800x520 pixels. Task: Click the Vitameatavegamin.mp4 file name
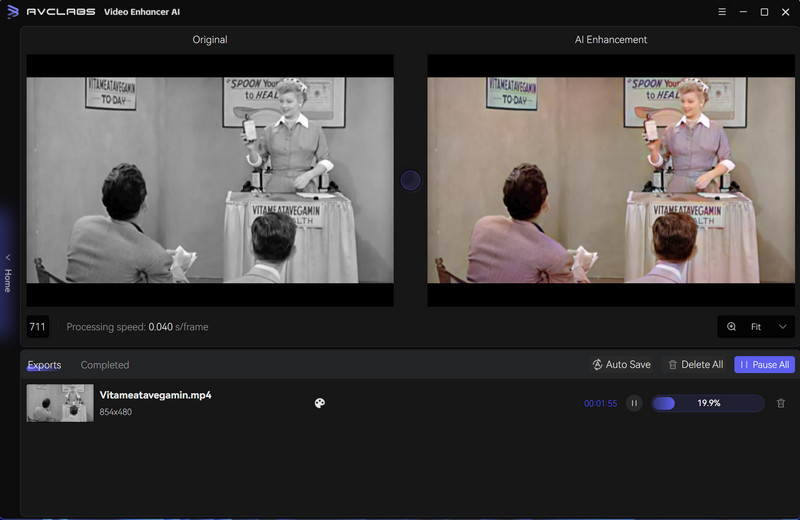[x=155, y=395]
